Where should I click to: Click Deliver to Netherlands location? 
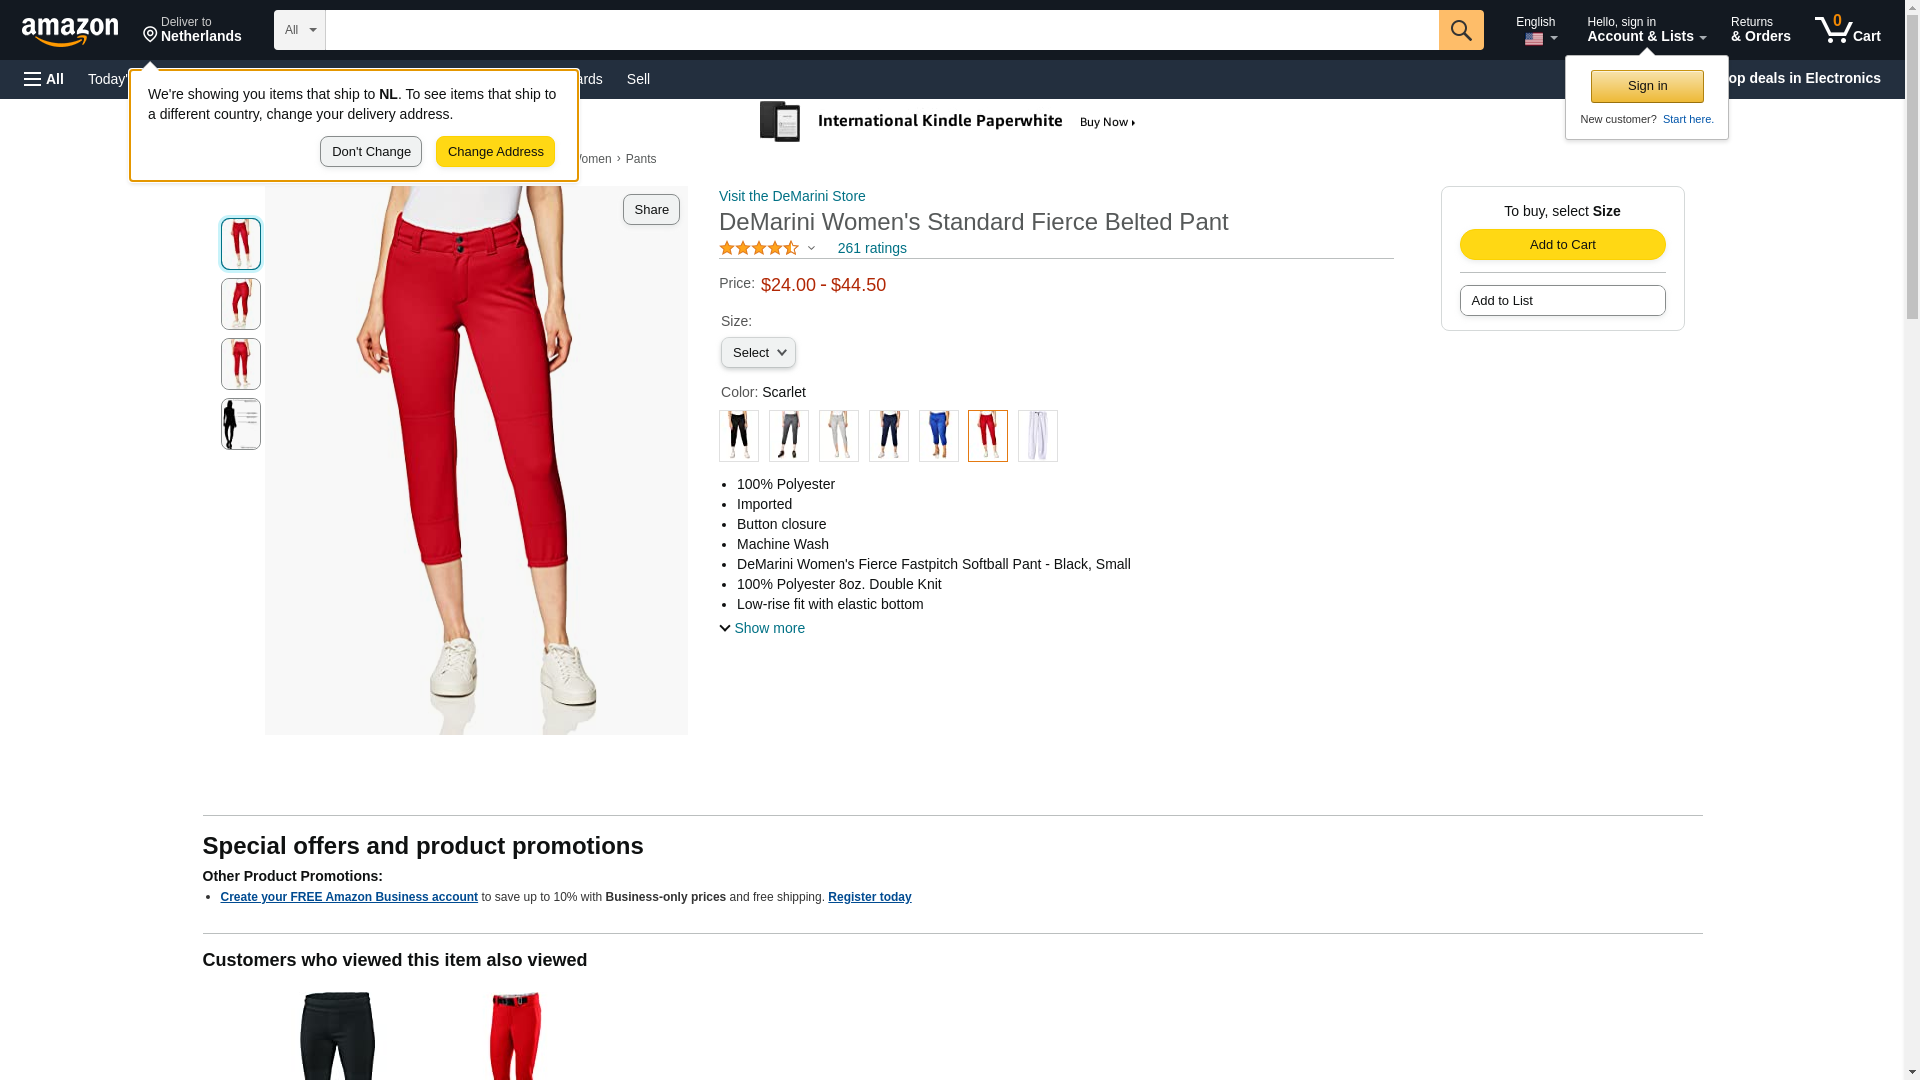[192, 30]
